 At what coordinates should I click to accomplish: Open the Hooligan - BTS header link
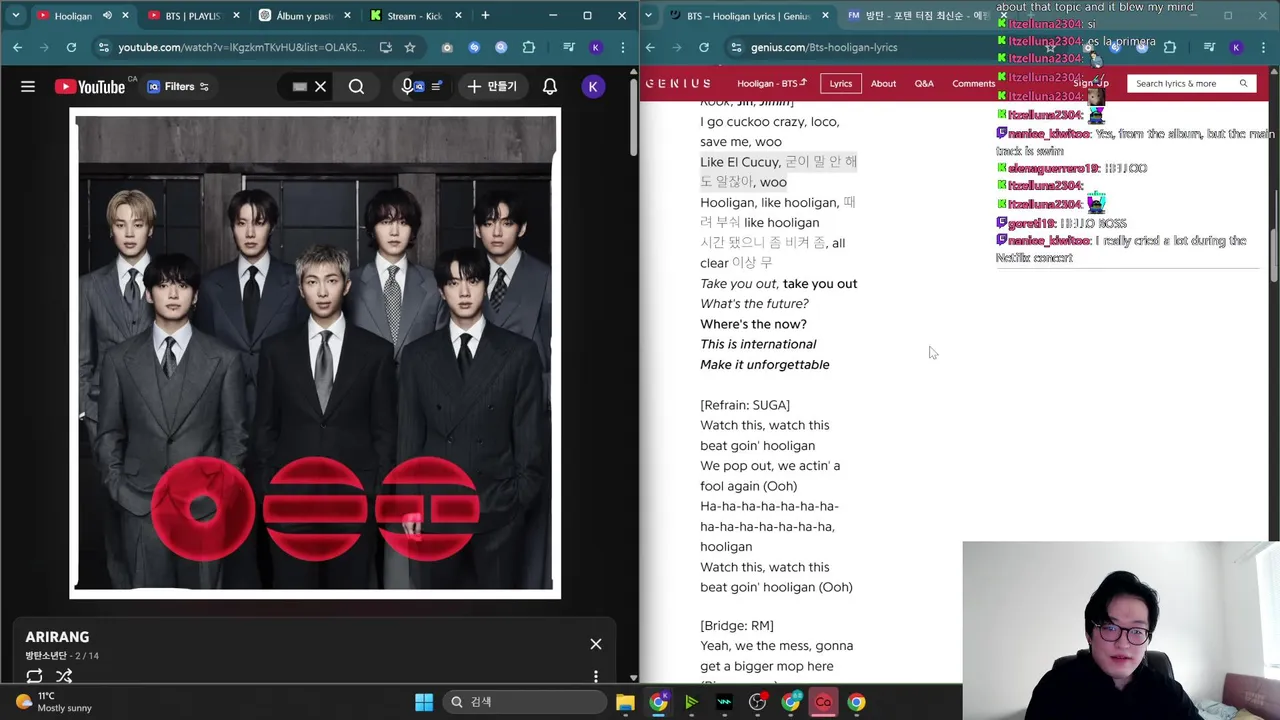click(771, 83)
